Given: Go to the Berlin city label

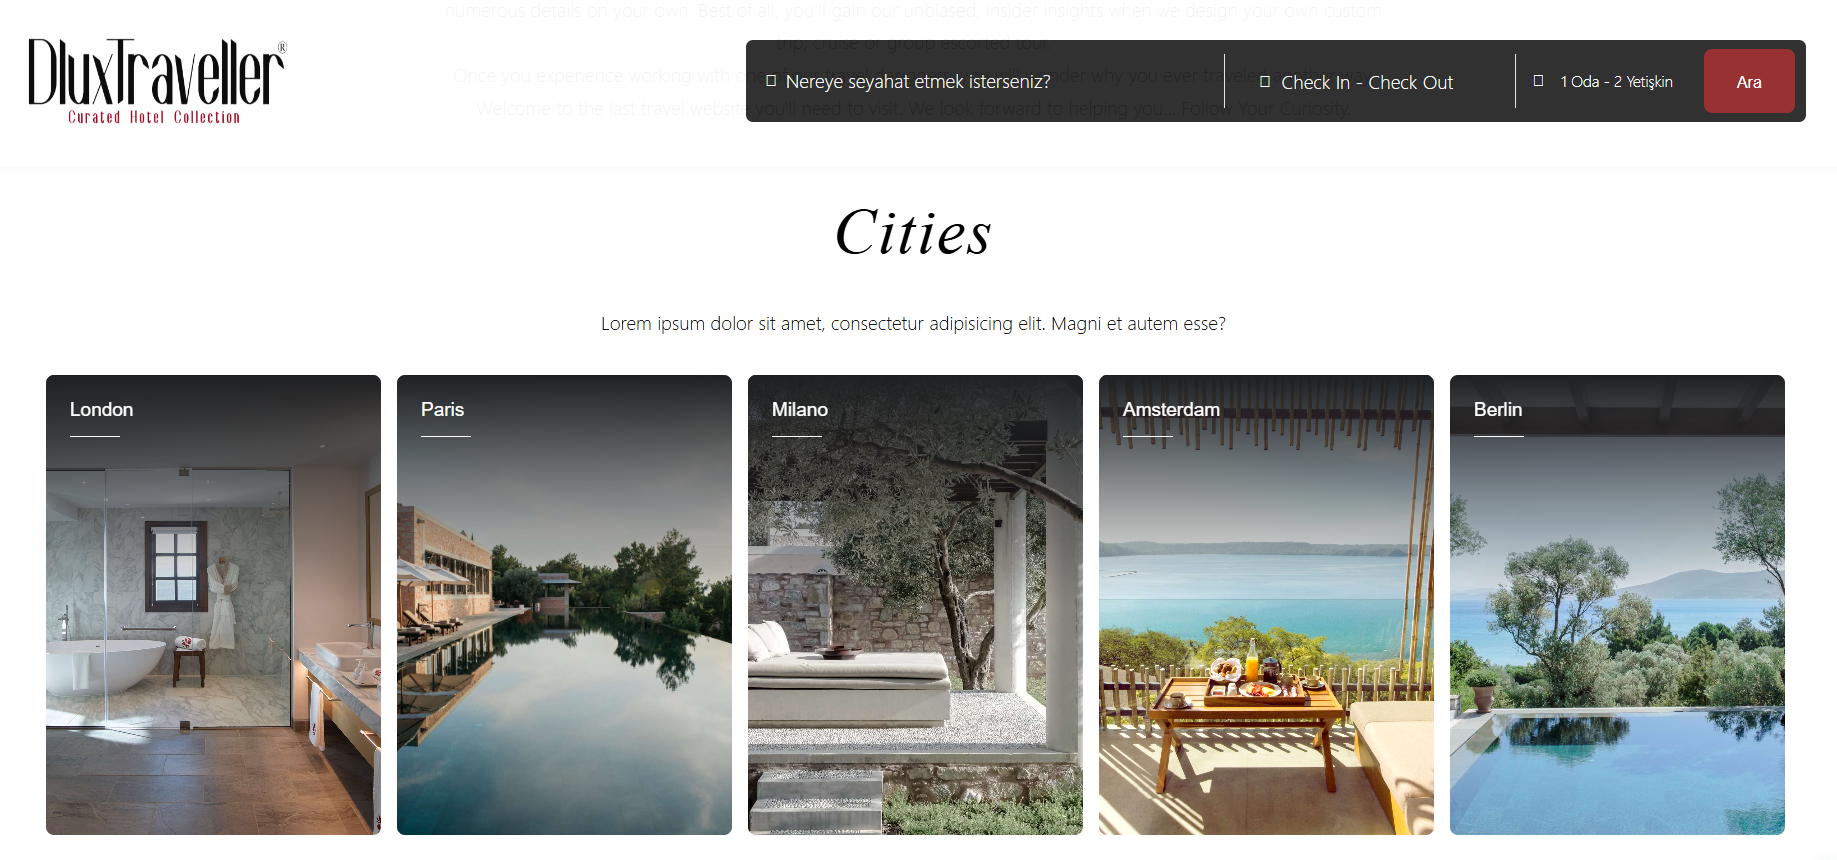Looking at the screenshot, I should (1497, 410).
